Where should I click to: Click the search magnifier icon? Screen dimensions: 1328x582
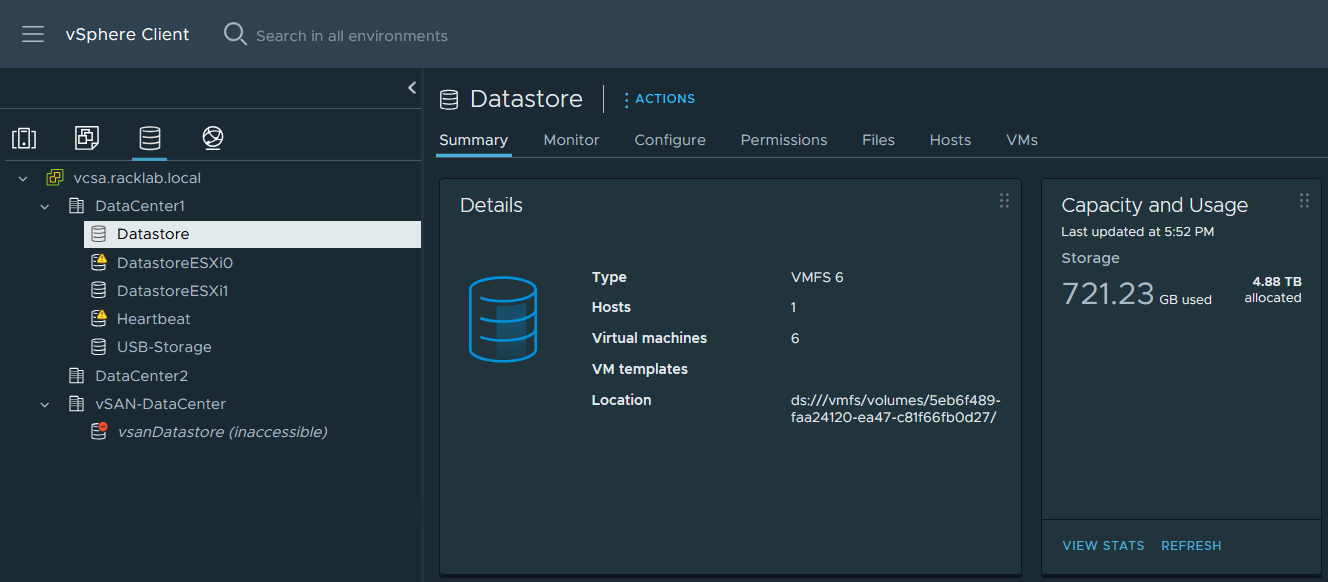[235, 33]
